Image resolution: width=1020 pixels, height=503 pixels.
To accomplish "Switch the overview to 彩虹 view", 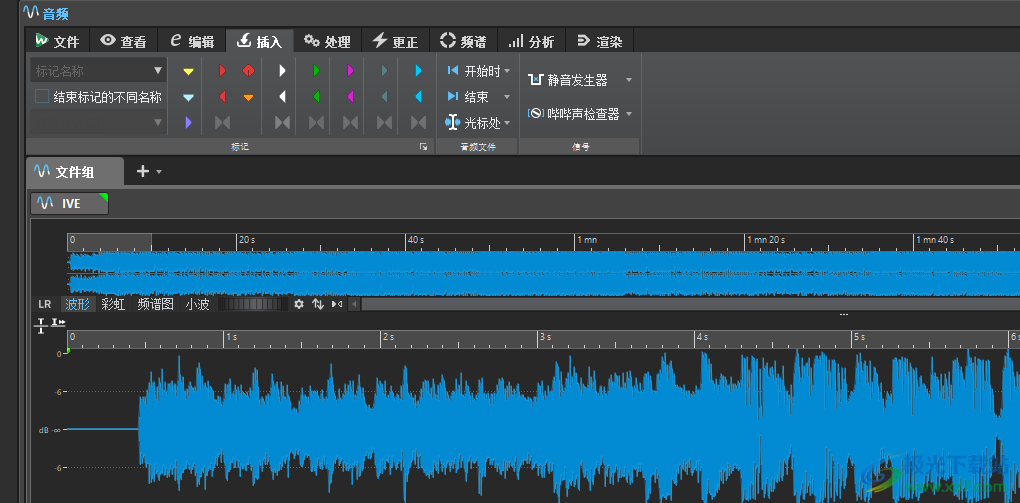I will coord(113,304).
